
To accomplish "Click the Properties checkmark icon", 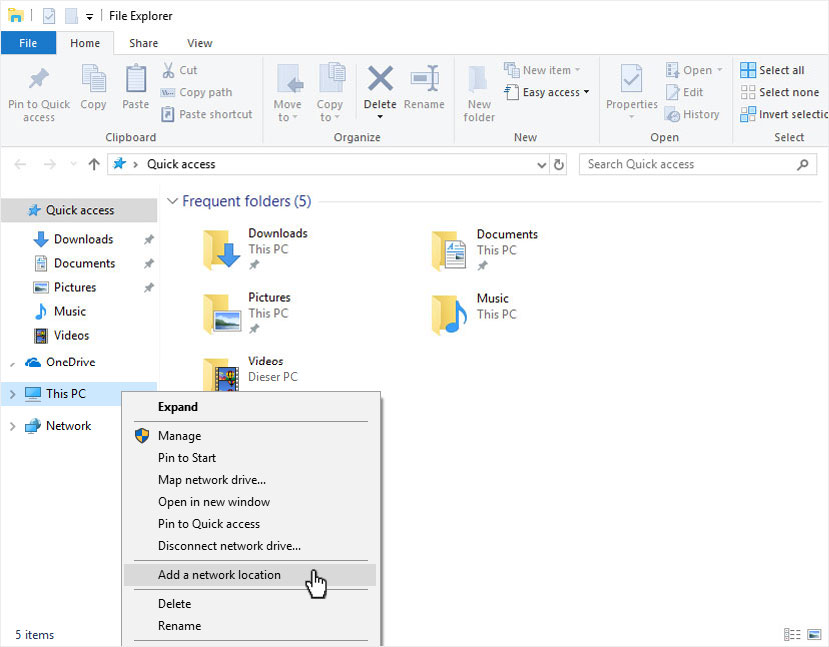I will click(x=631, y=79).
